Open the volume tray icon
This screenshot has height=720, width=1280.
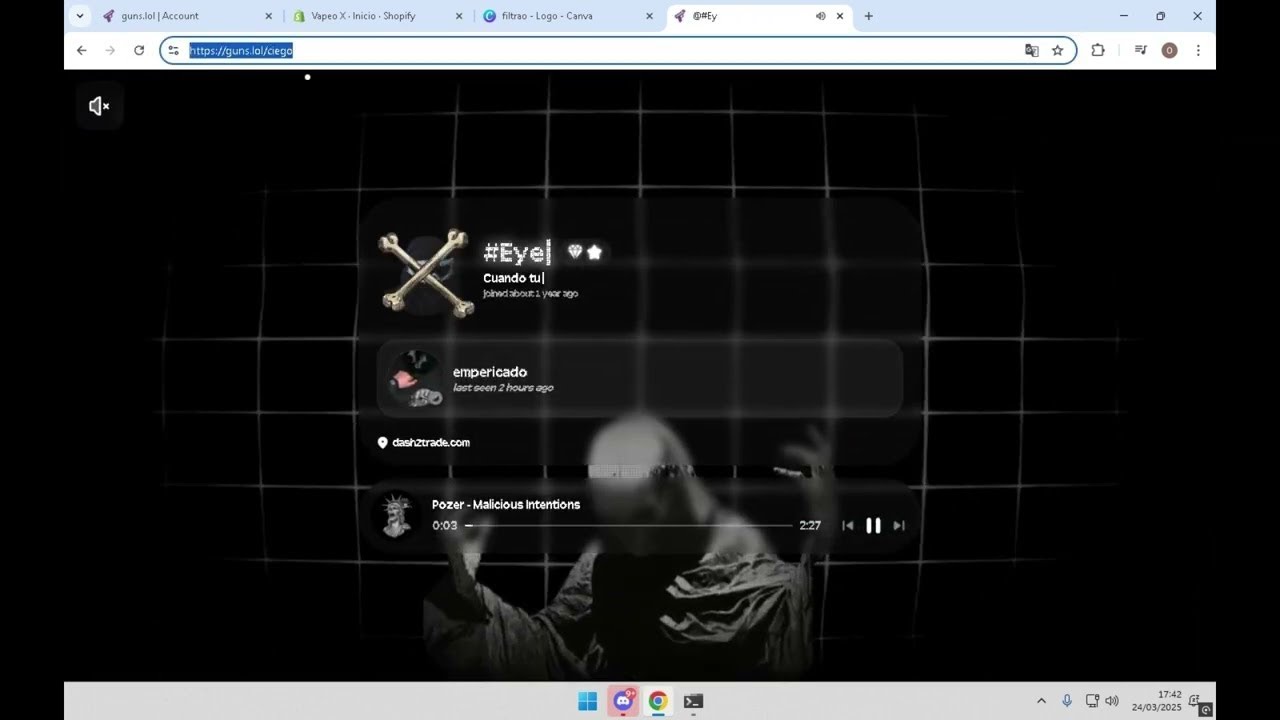pos(1112,701)
